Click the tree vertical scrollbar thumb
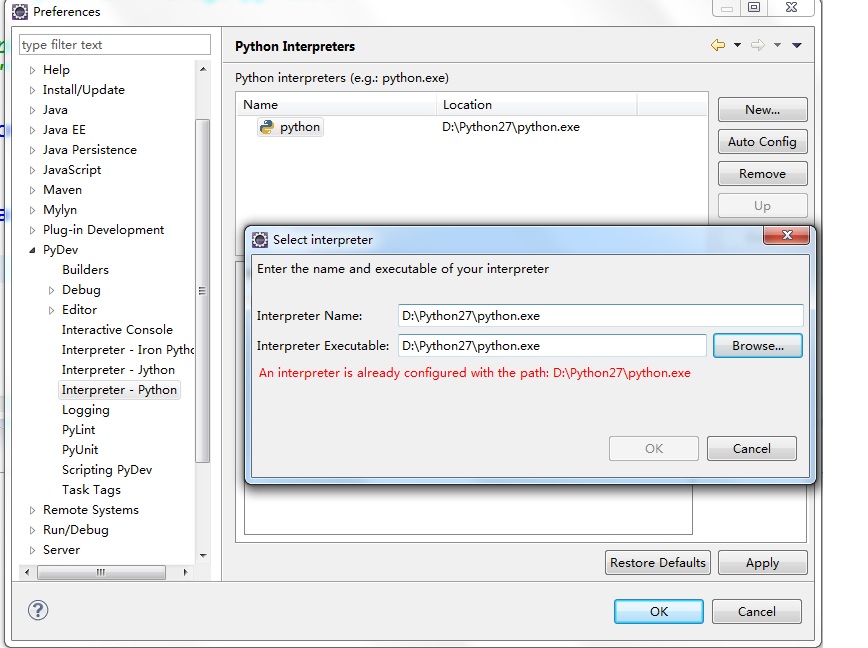Screen dimensions: 868x648 coord(203,291)
